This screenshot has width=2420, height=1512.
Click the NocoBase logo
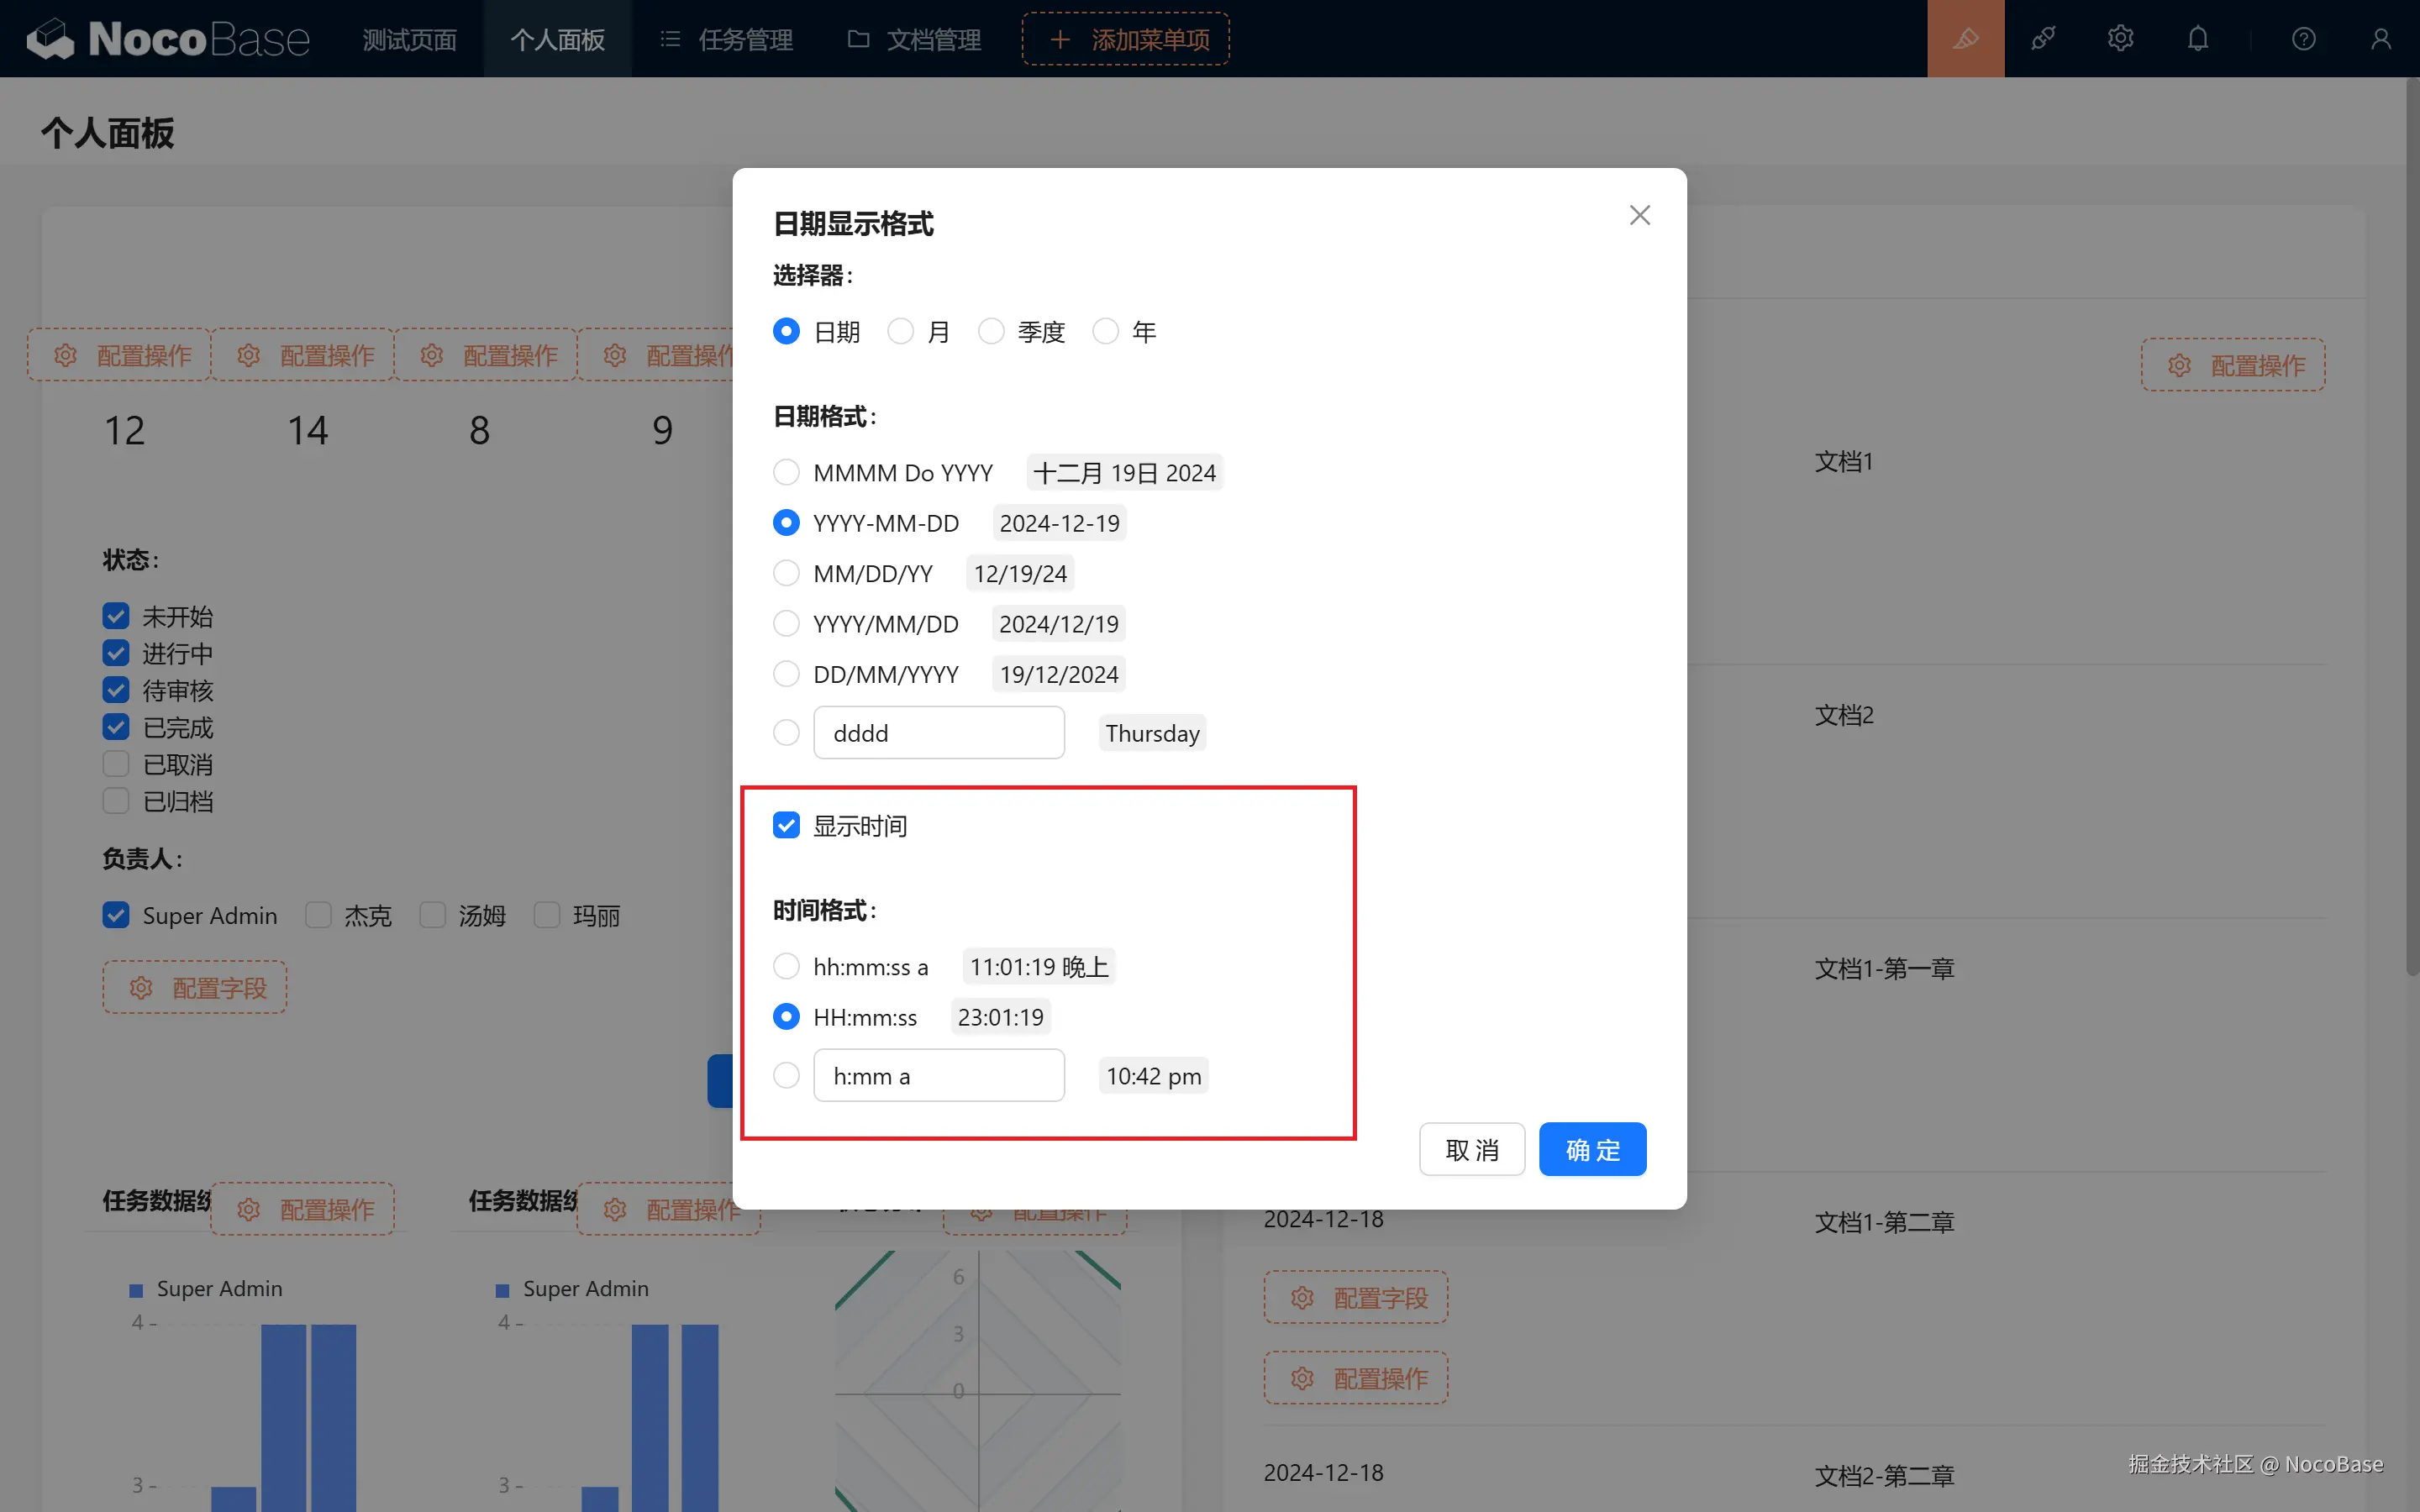tap(168, 39)
